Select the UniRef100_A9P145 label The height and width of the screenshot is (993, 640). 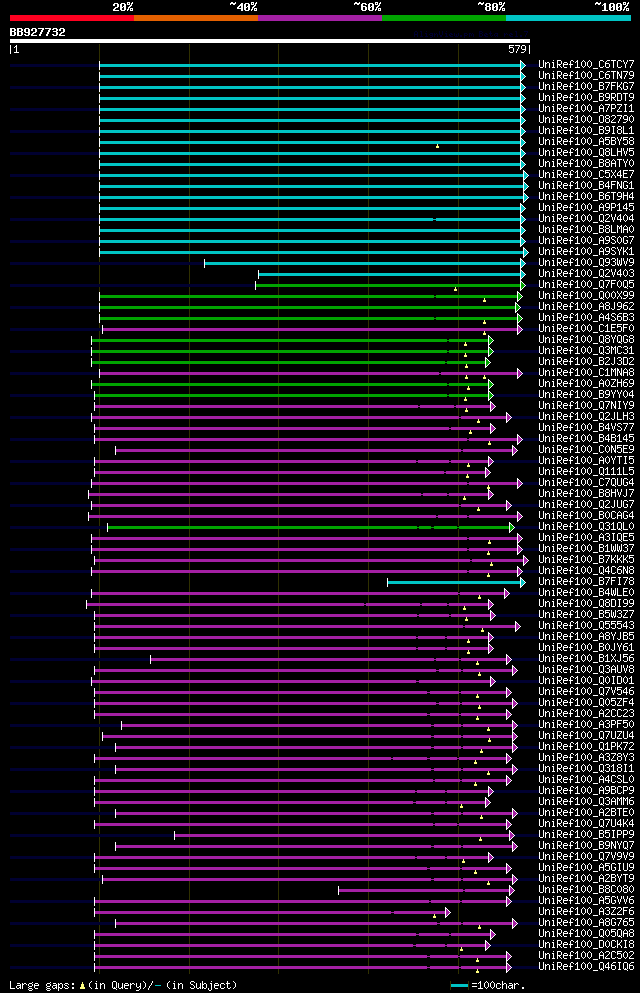(x=586, y=207)
